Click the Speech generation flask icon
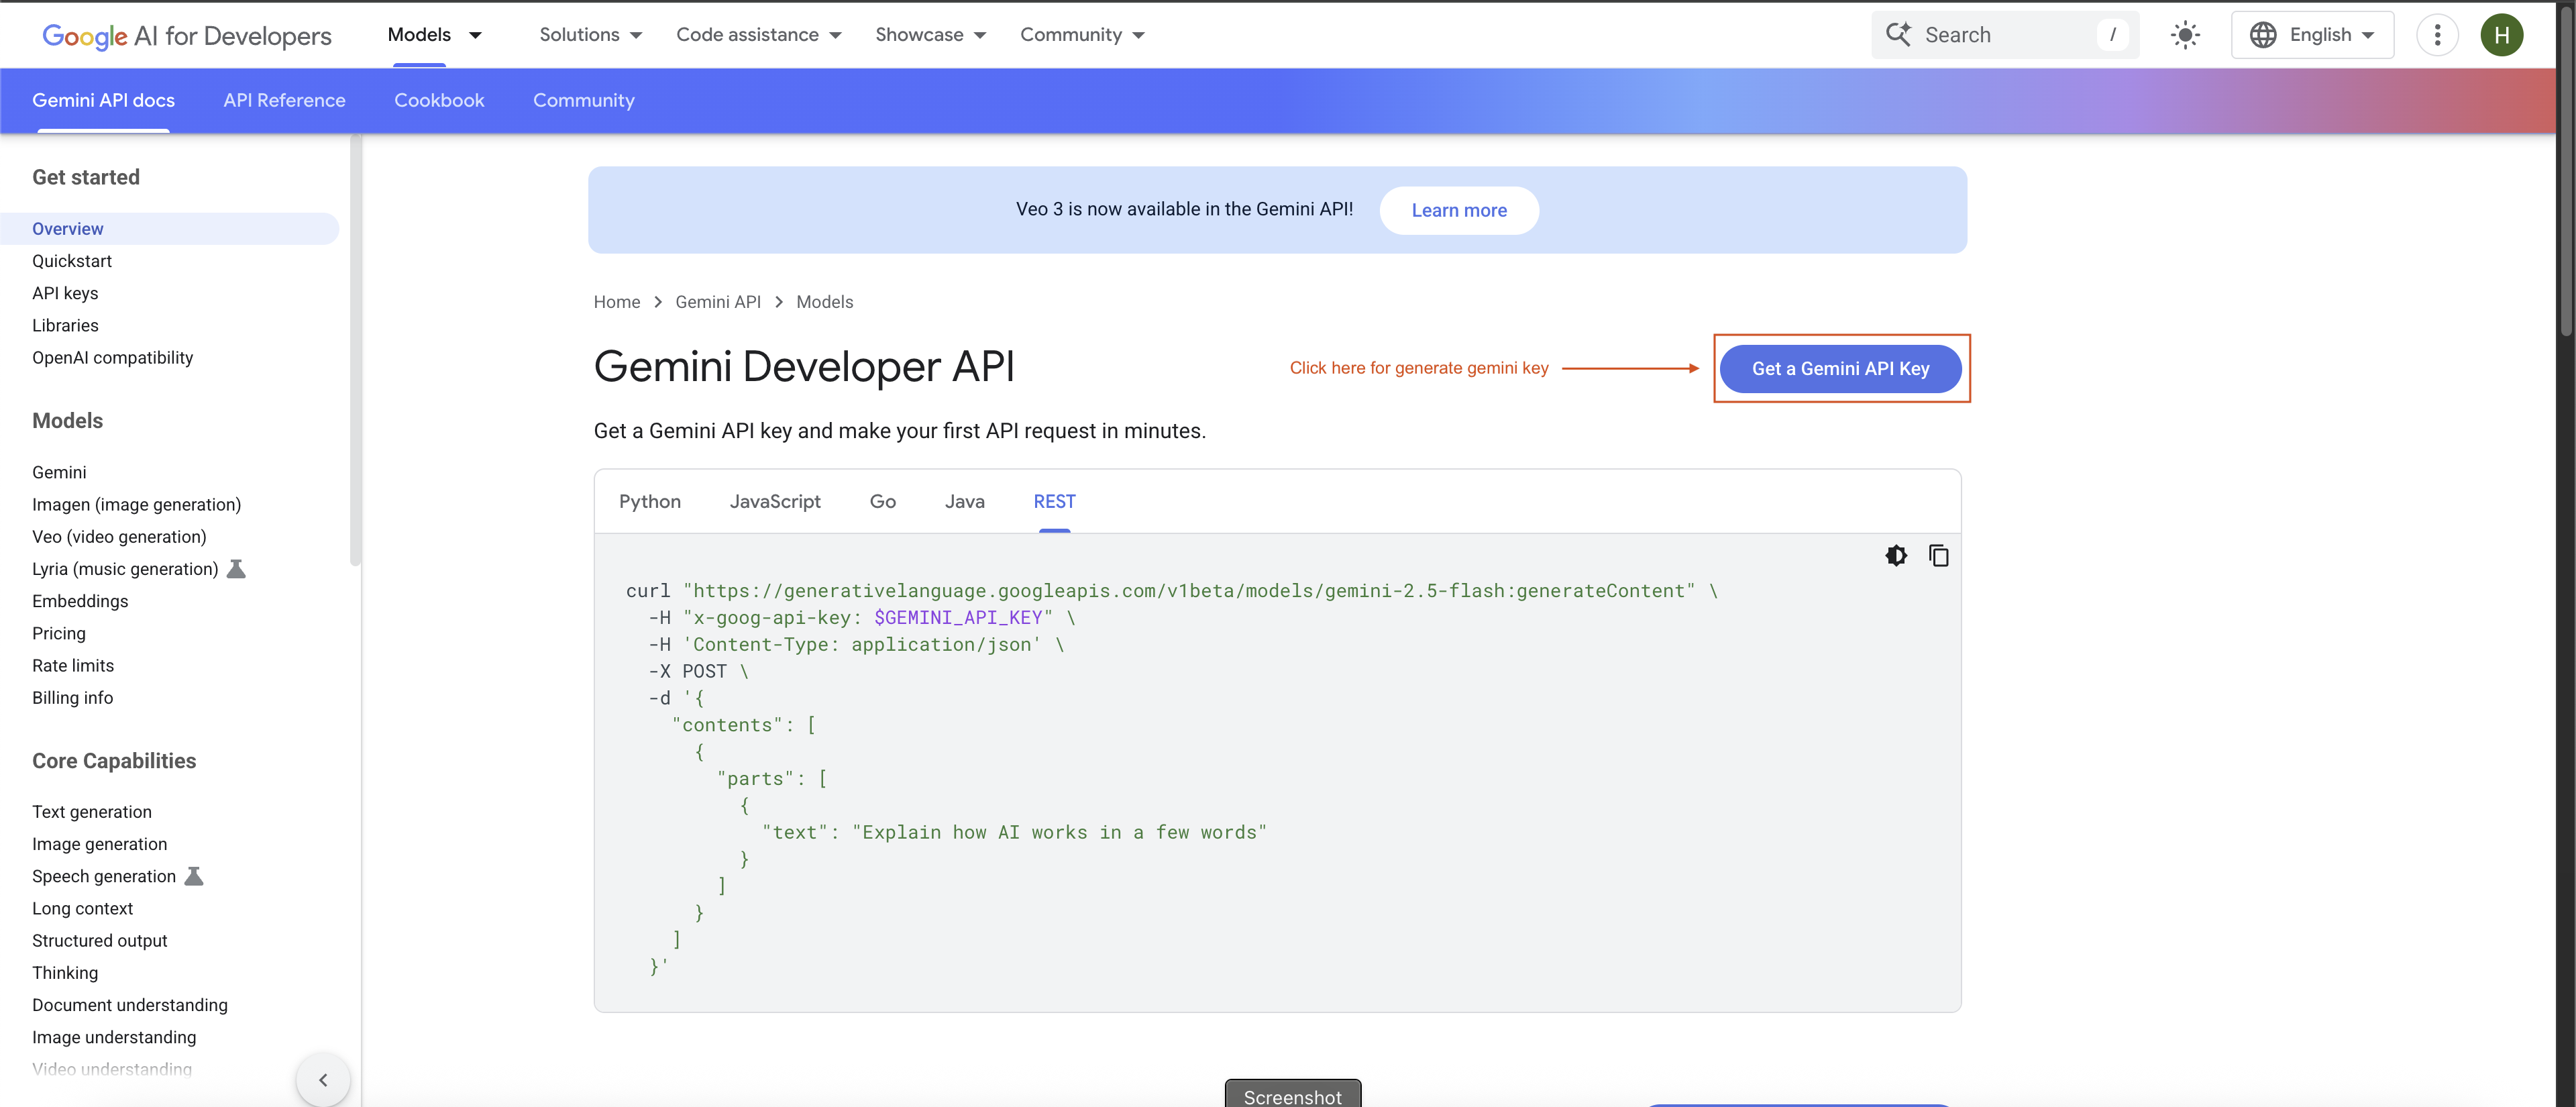The image size is (2576, 1107). pyautogui.click(x=194, y=876)
